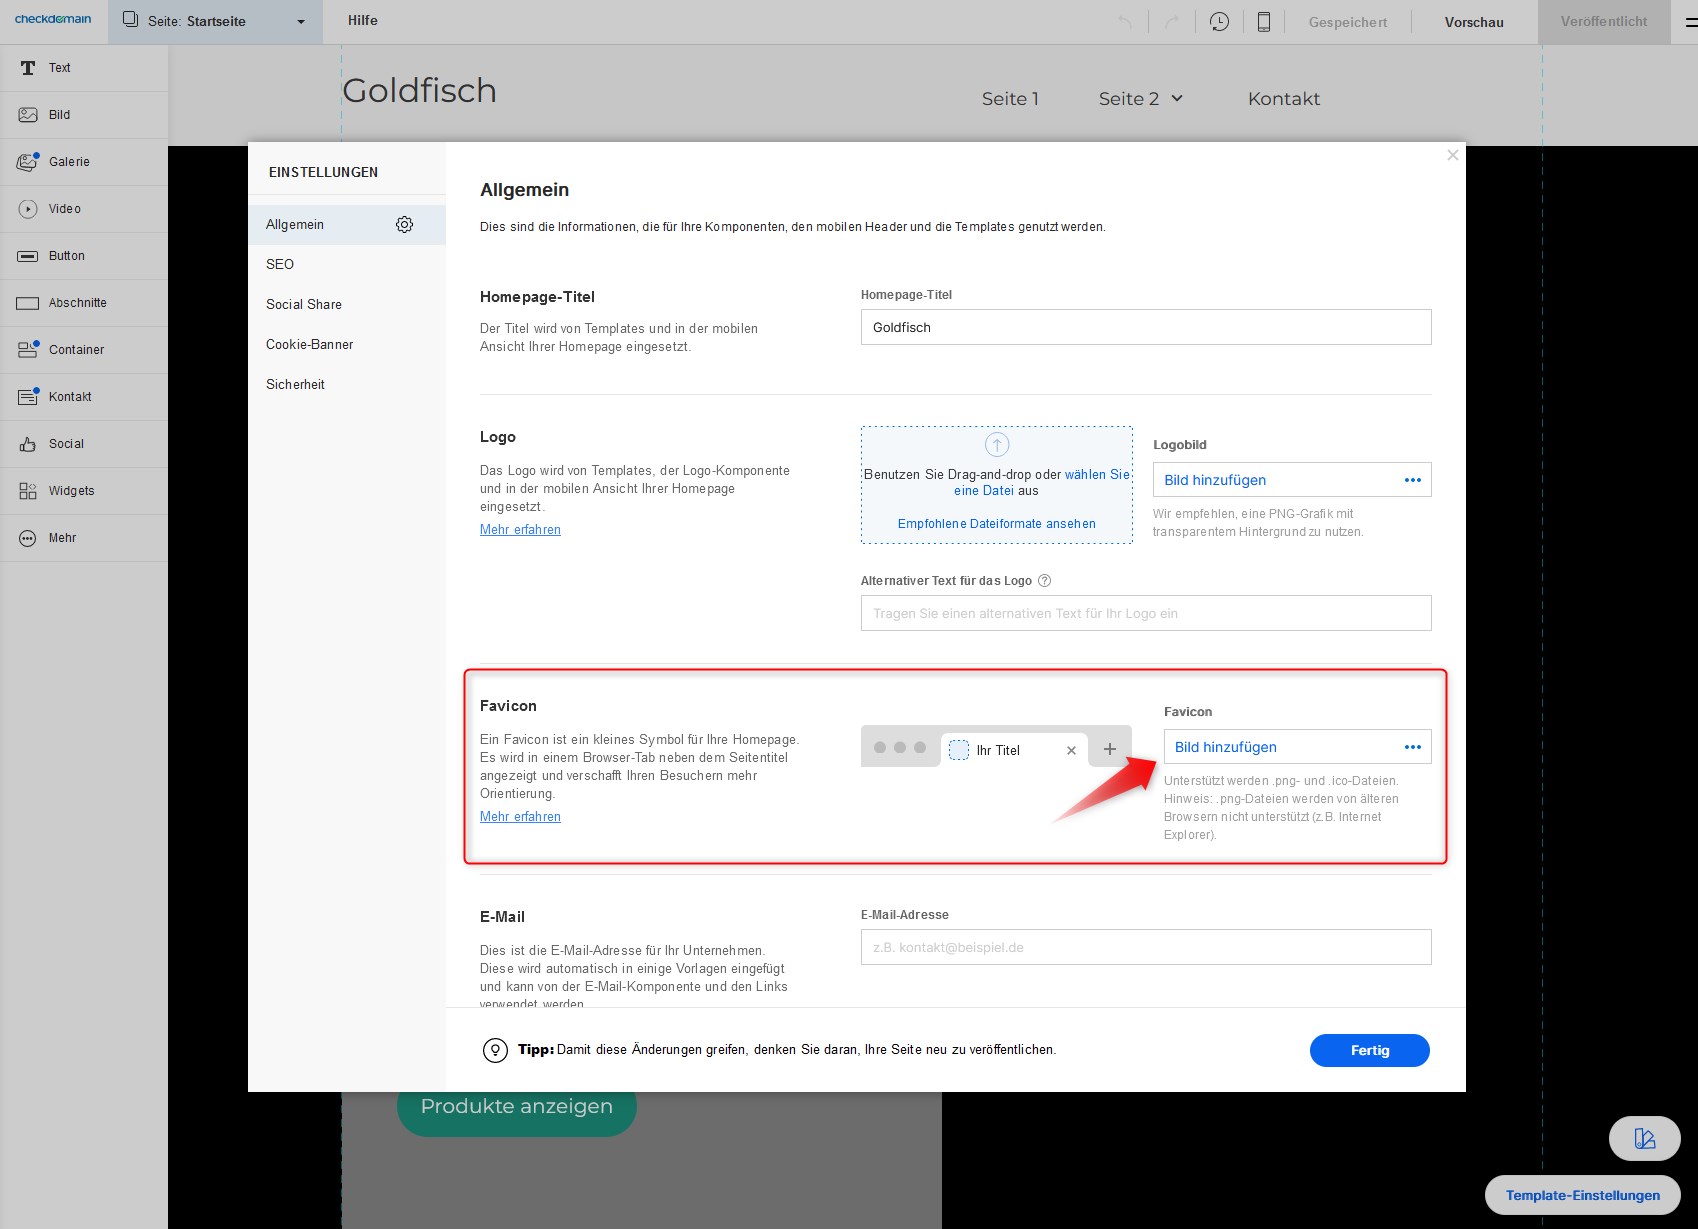This screenshot has height=1229, width=1698.
Task: Go to the Sicherheit settings tab
Action: pos(295,385)
